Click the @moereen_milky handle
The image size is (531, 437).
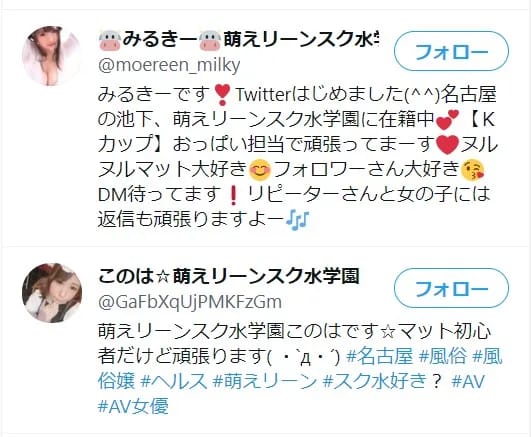(169, 65)
